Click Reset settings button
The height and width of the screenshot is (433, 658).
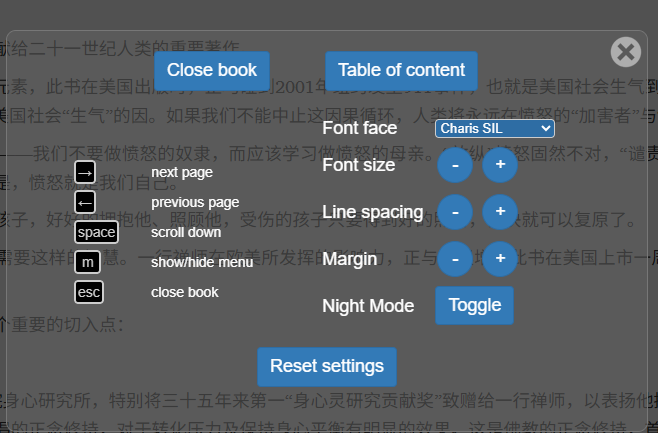tap(327, 367)
